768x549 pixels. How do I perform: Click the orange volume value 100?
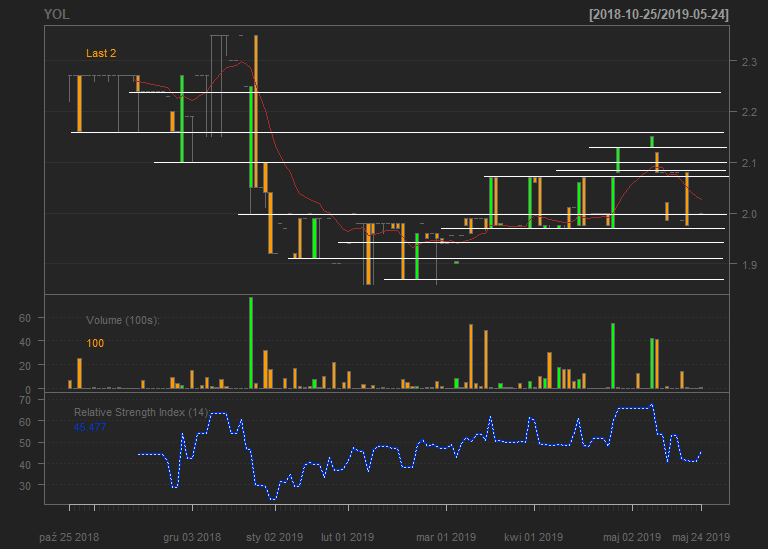pos(95,343)
